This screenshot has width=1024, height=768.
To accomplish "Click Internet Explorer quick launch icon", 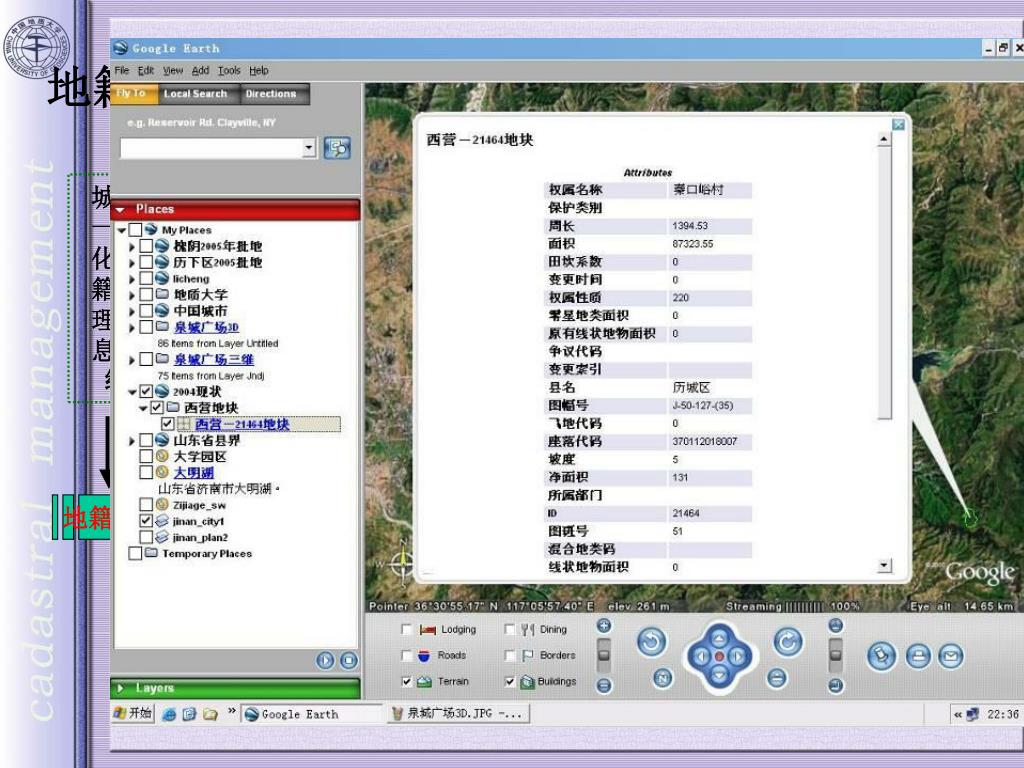I will click(x=169, y=714).
